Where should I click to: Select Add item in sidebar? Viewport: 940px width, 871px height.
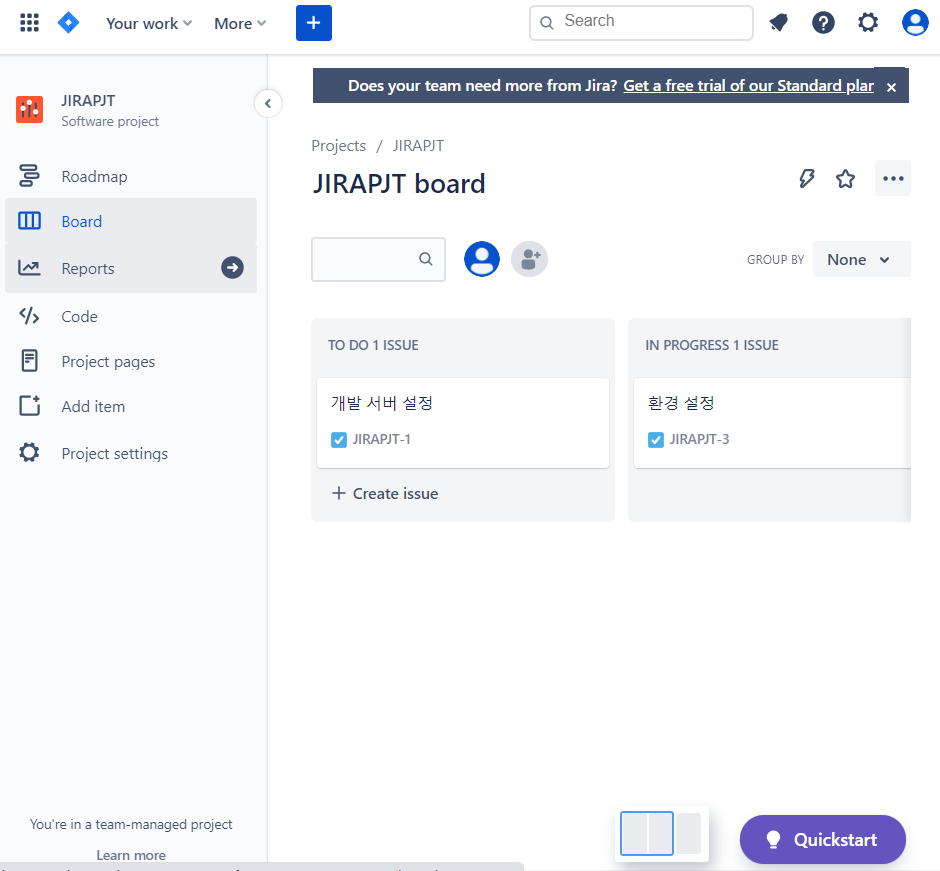pos(131,406)
